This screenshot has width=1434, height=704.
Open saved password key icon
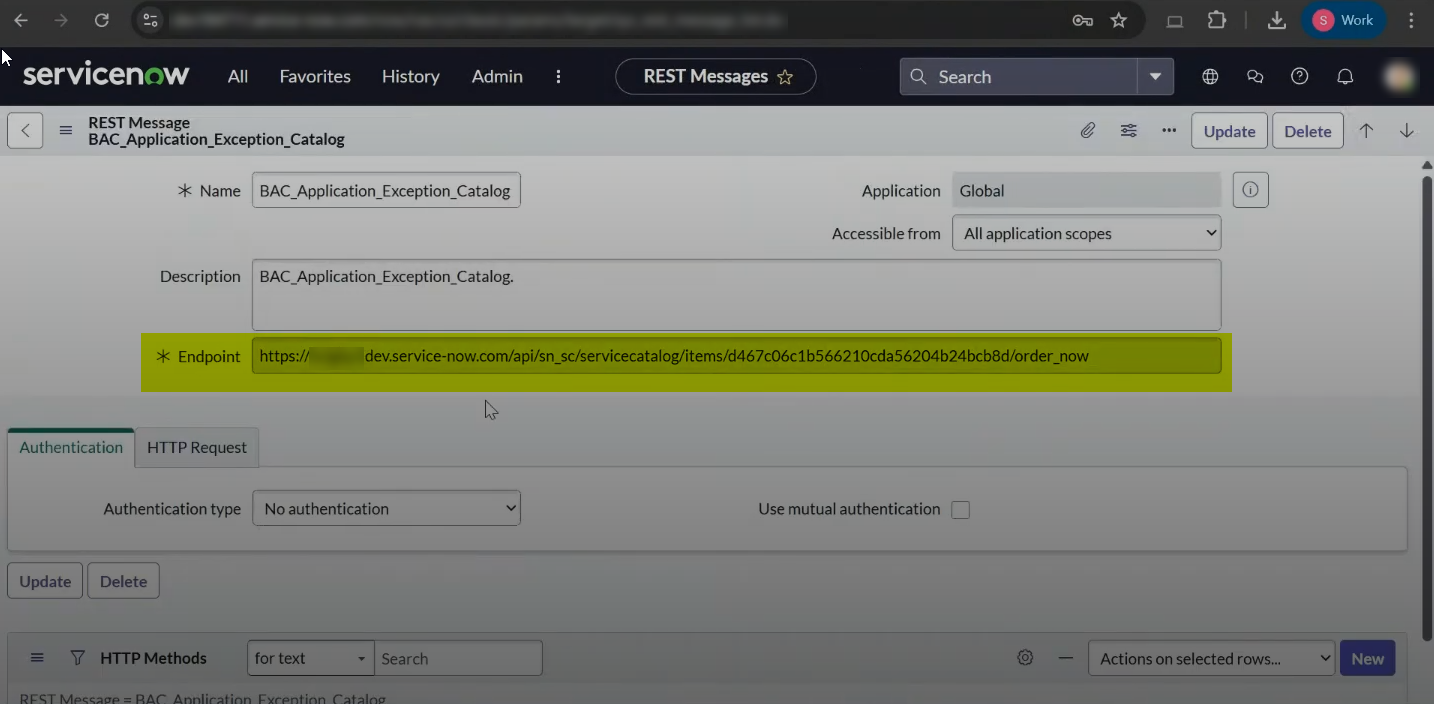[1082, 20]
